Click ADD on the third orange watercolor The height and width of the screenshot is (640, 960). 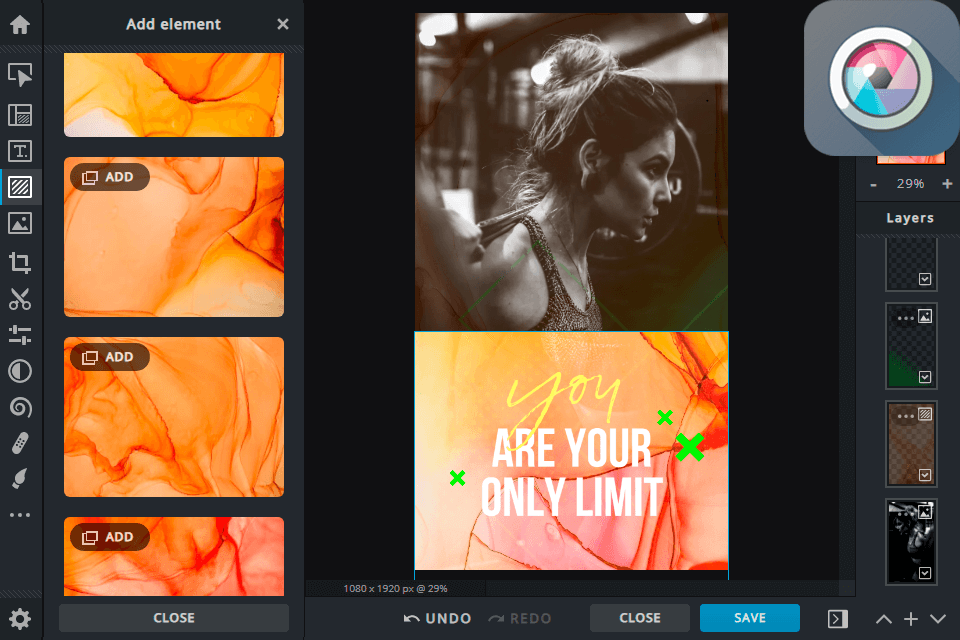click(x=110, y=357)
